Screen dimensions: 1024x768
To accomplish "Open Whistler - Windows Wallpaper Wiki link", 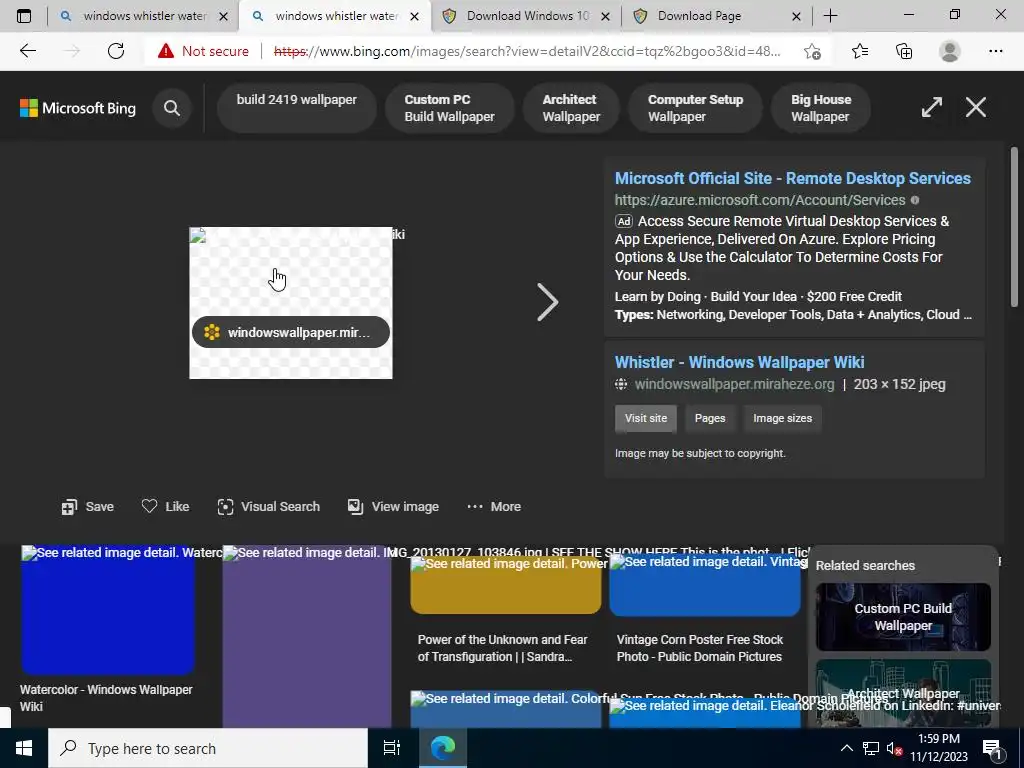I will (x=739, y=362).
